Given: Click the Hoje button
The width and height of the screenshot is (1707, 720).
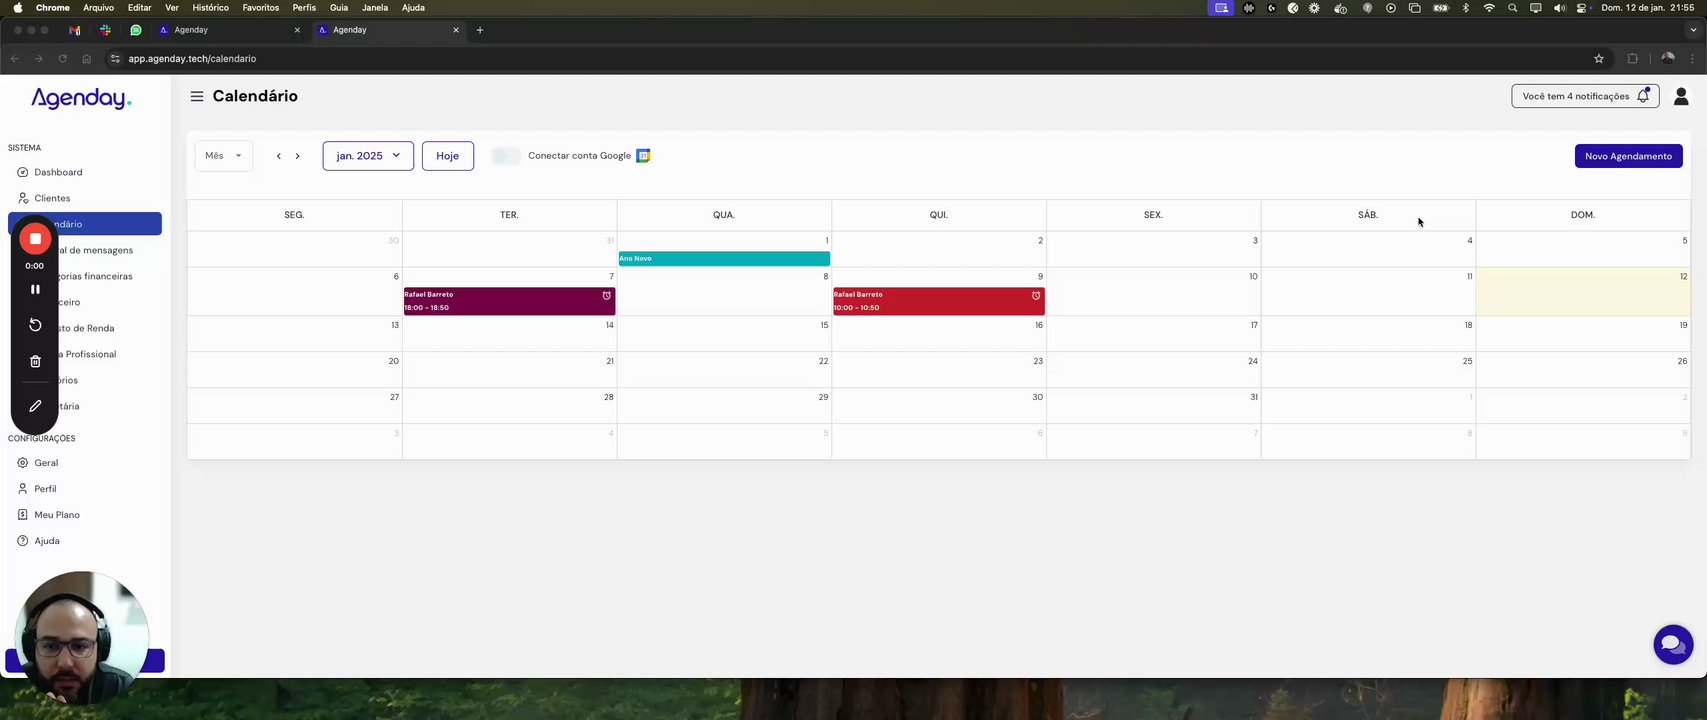Looking at the screenshot, I should click(x=448, y=156).
